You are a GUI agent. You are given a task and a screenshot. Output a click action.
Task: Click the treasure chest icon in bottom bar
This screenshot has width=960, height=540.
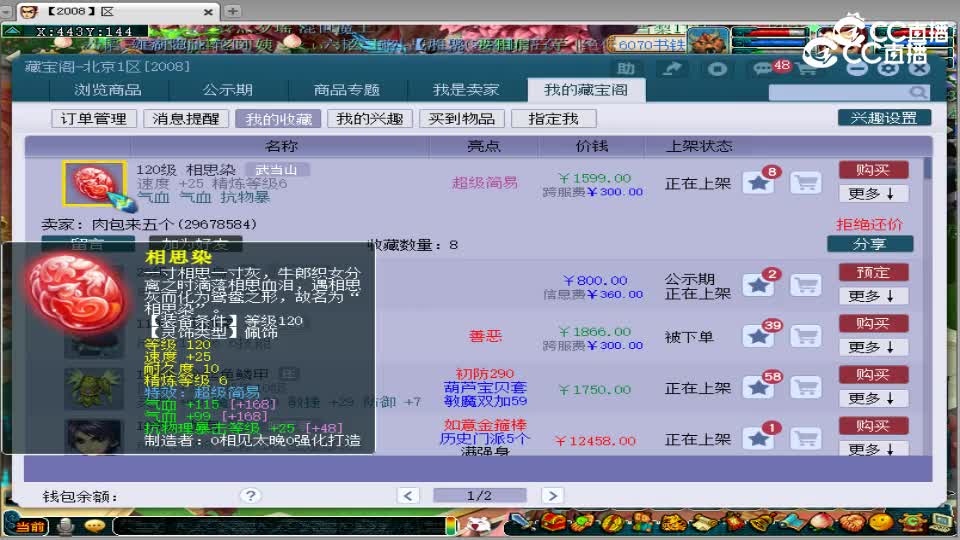point(553,523)
